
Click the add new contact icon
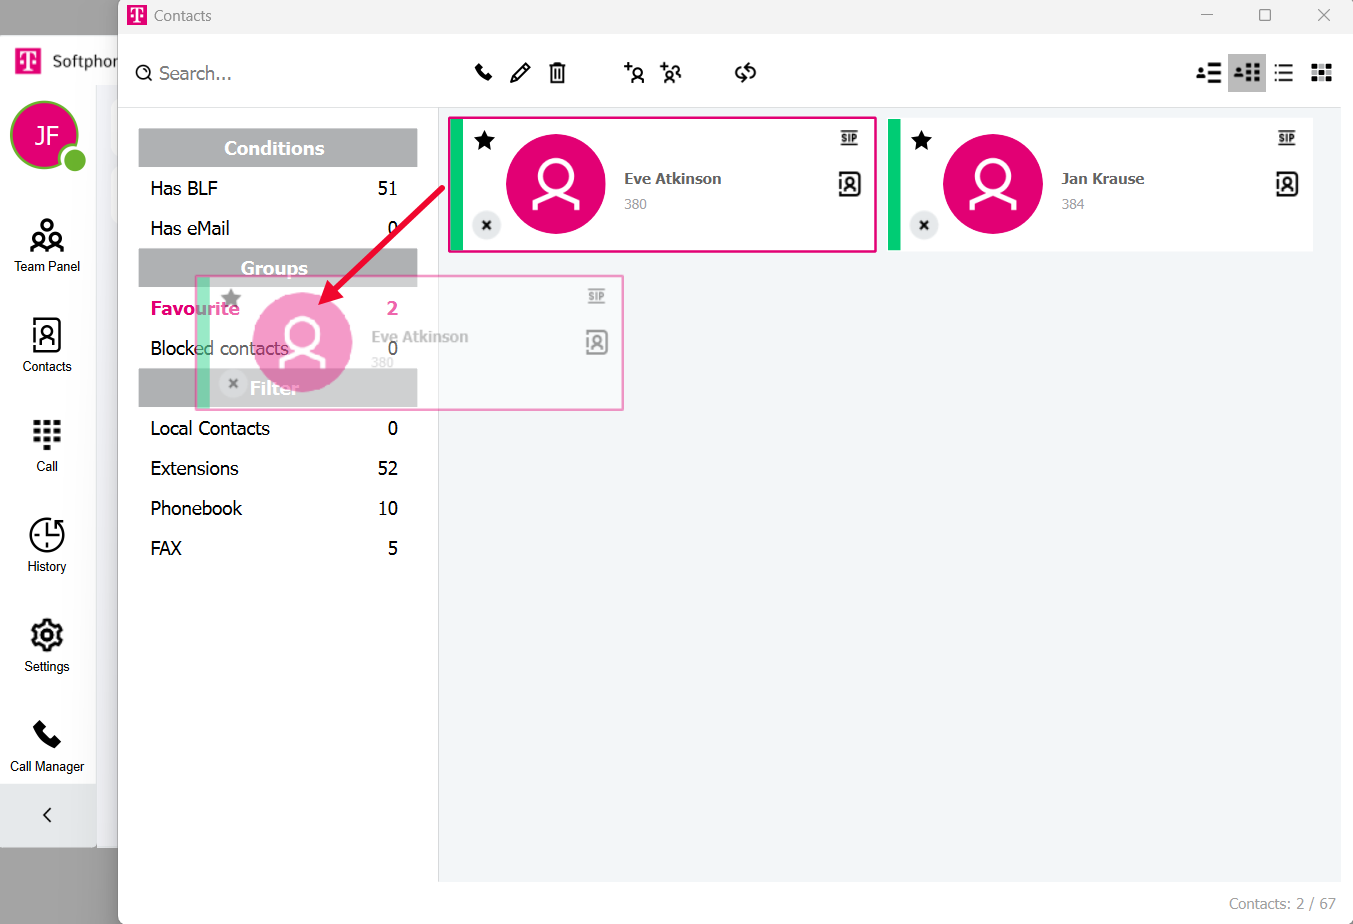point(634,72)
